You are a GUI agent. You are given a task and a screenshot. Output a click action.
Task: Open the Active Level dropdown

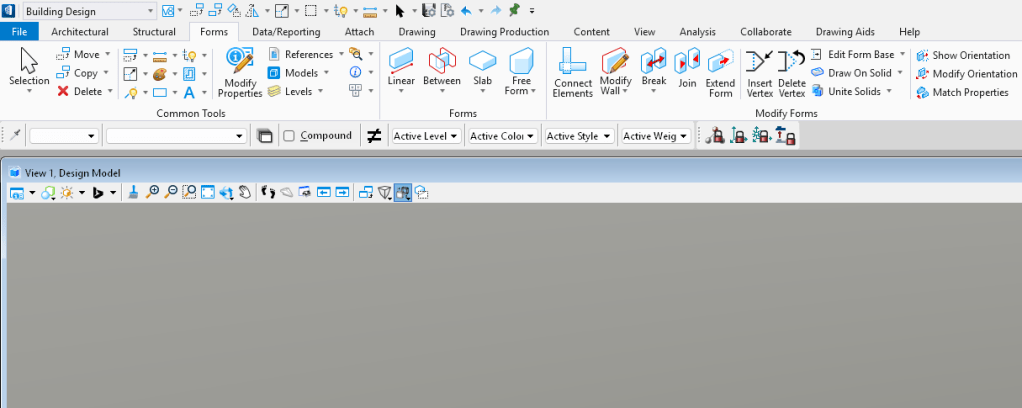point(426,136)
